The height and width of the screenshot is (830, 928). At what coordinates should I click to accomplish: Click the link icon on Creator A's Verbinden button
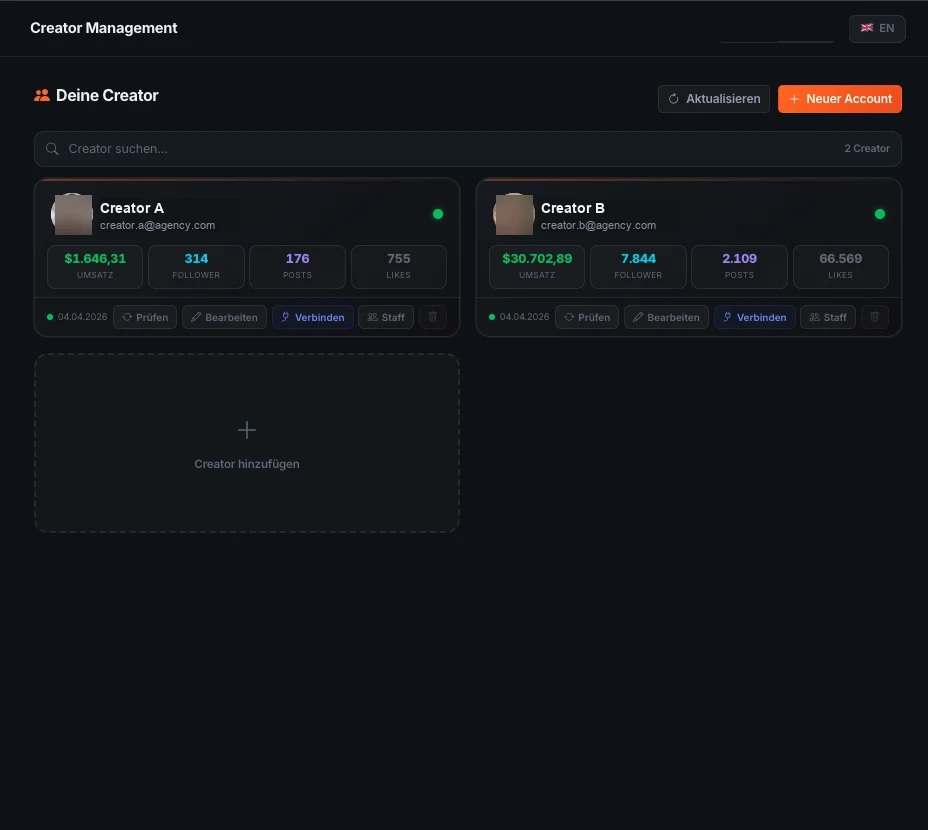(x=286, y=317)
